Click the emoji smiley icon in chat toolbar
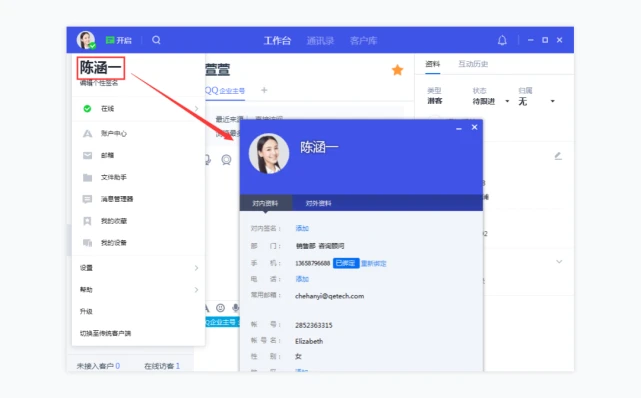The height and width of the screenshot is (398, 641). click(x=220, y=308)
